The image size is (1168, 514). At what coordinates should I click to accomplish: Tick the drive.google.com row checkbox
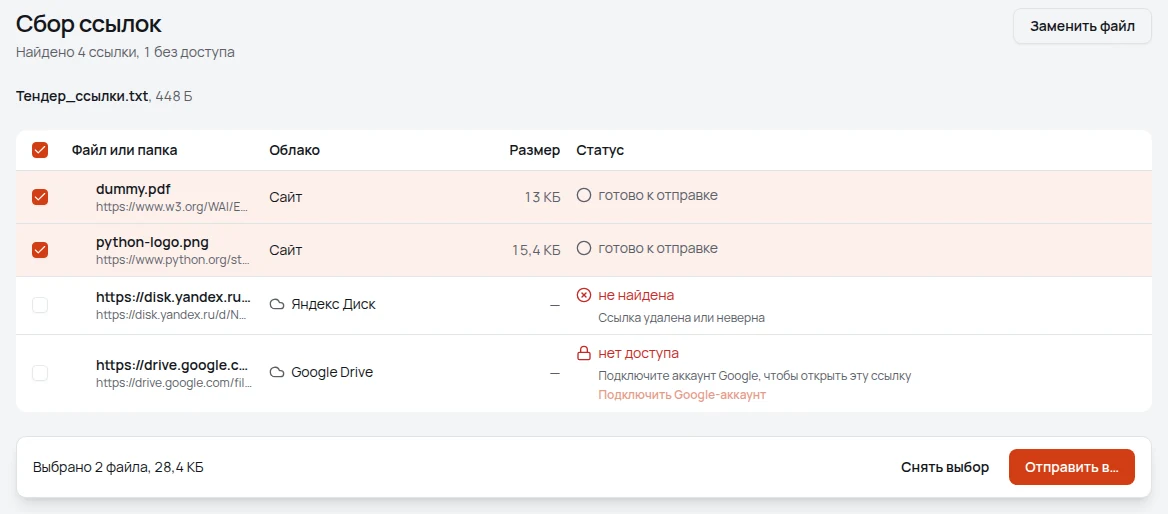tap(40, 372)
